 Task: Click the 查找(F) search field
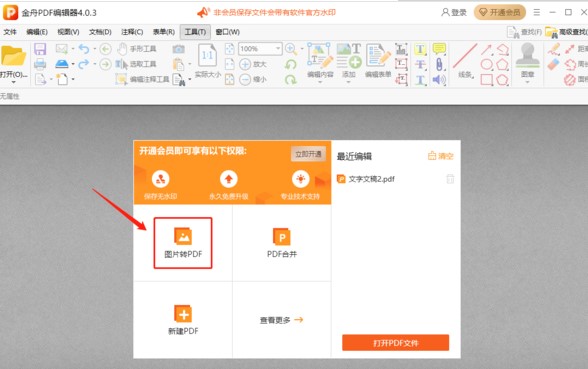[524, 32]
